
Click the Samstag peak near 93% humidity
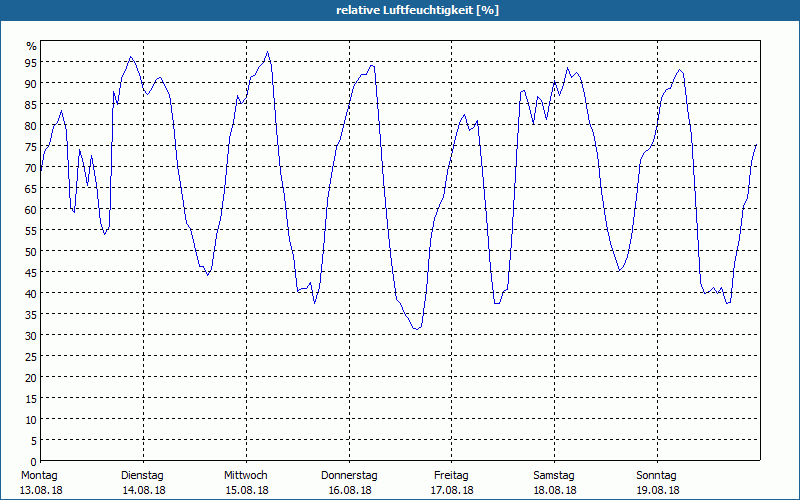click(567, 68)
